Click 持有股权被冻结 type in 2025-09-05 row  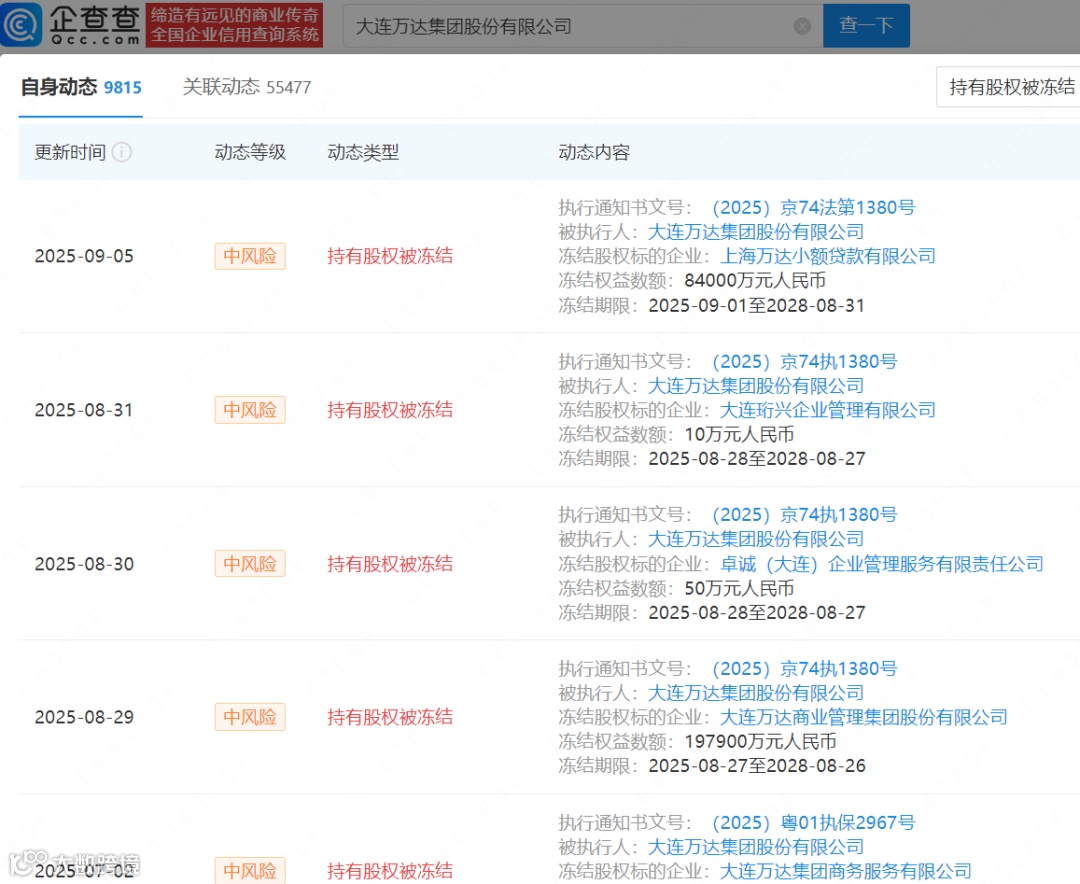390,256
